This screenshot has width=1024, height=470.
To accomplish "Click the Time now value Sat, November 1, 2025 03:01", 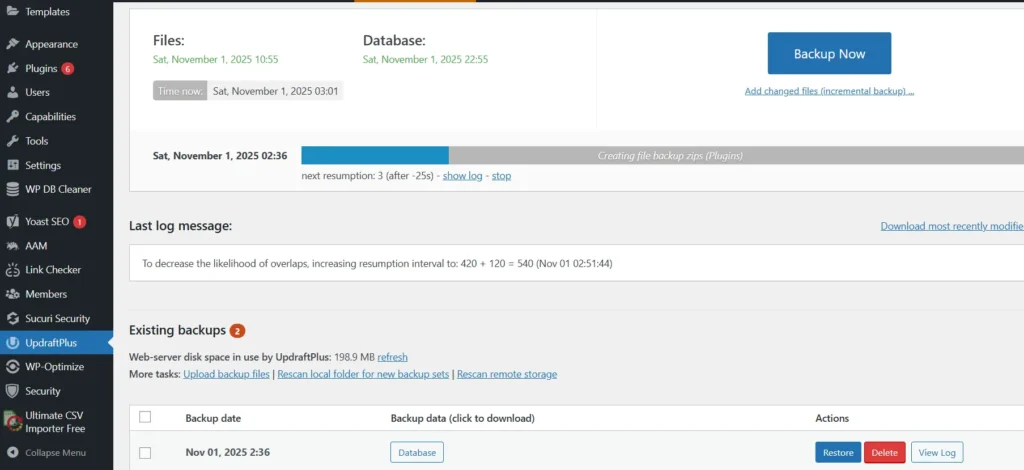I will click(276, 91).
